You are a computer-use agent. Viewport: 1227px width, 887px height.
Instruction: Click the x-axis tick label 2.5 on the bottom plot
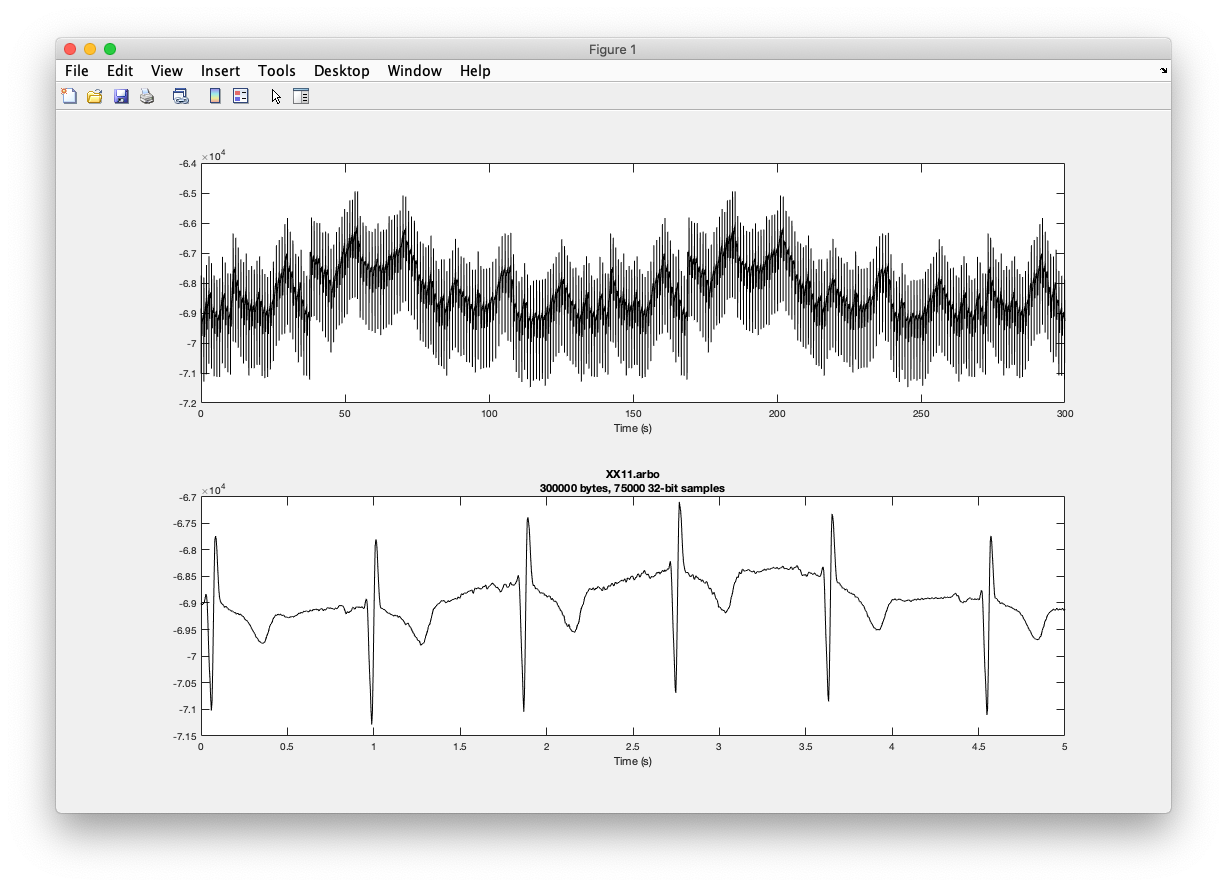tap(632, 746)
